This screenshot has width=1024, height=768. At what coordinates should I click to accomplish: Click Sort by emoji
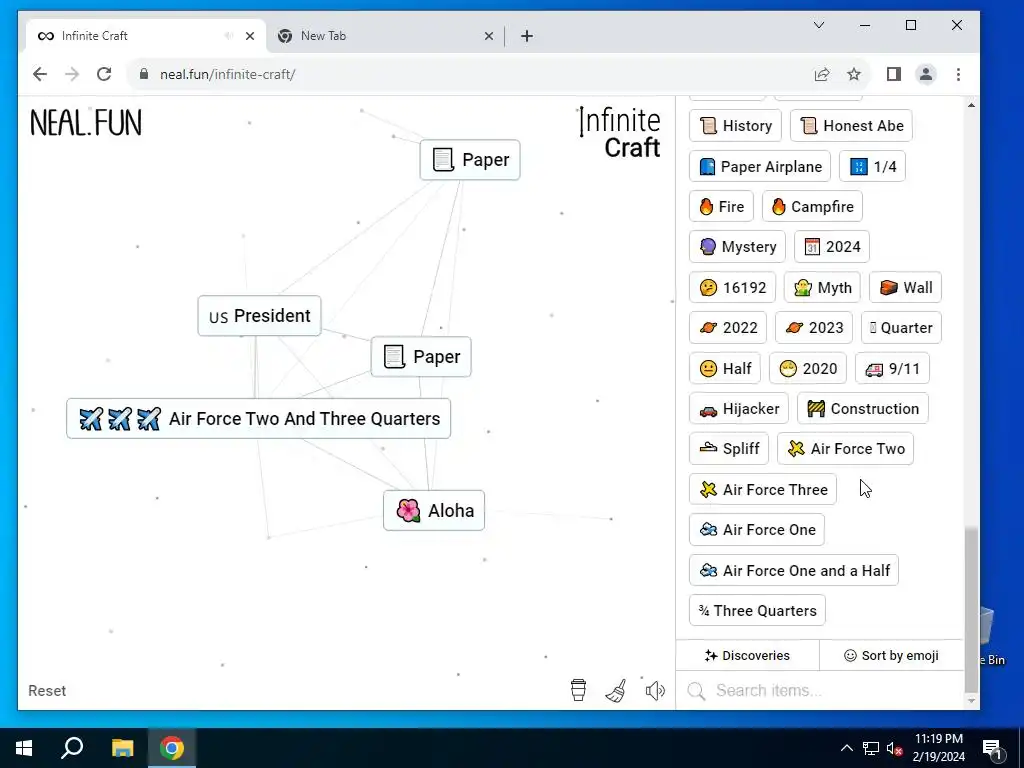[891, 655]
